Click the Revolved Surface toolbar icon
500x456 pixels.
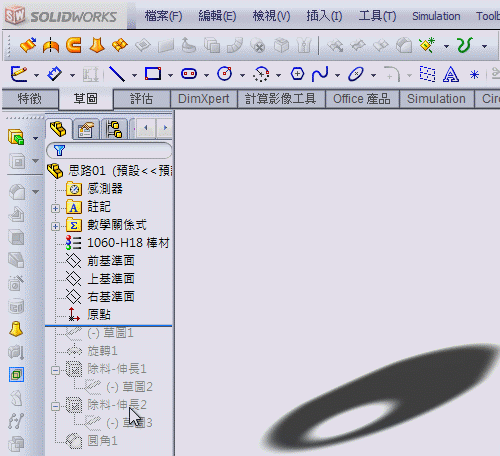click(x=51, y=45)
